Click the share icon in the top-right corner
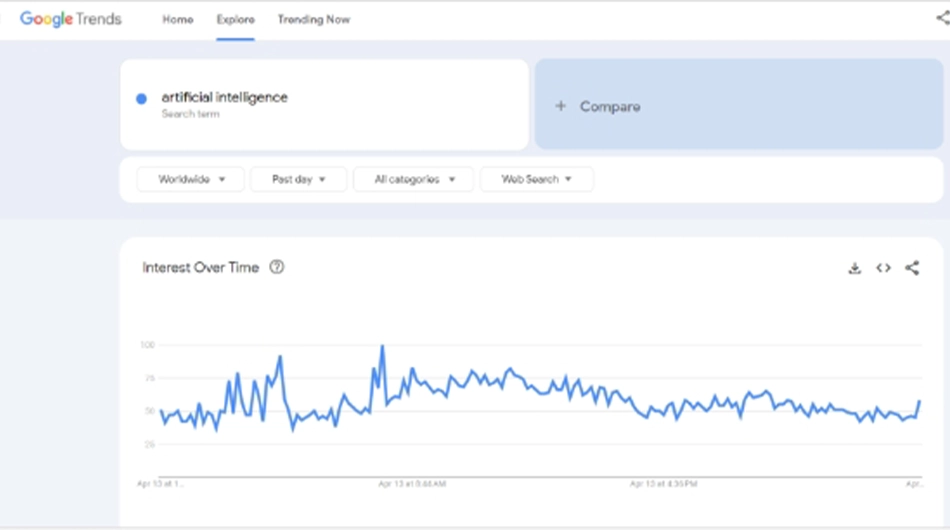Screen dimensions: 950x530 [943, 18]
